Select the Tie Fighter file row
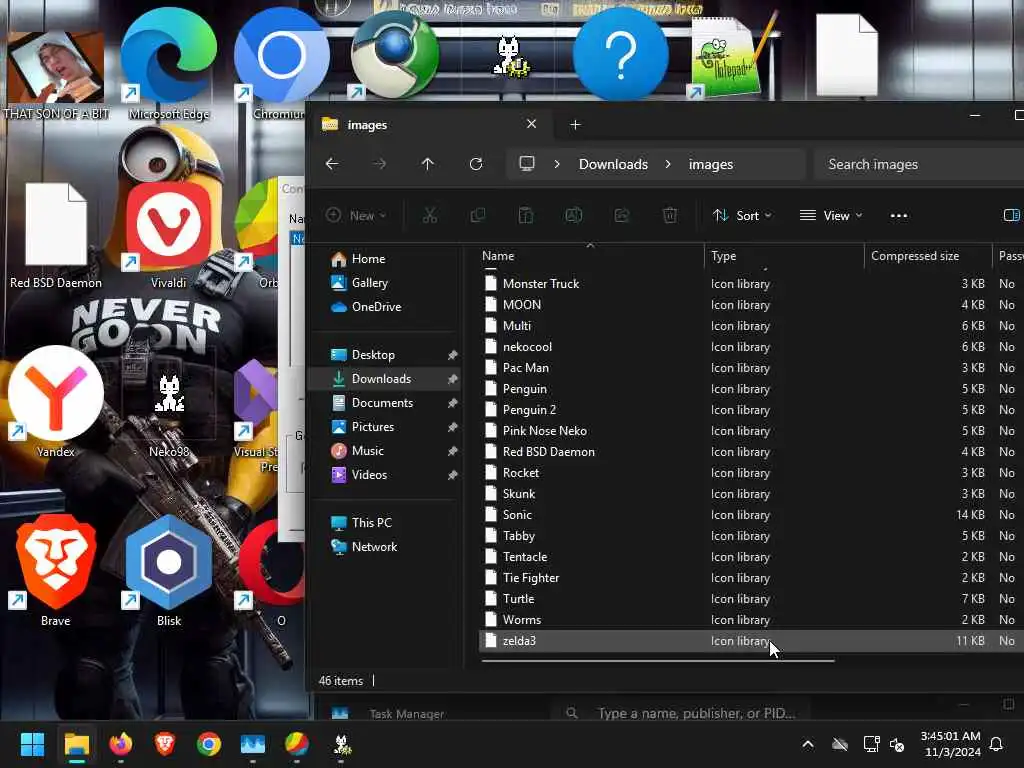The height and width of the screenshot is (768, 1024). [751, 577]
